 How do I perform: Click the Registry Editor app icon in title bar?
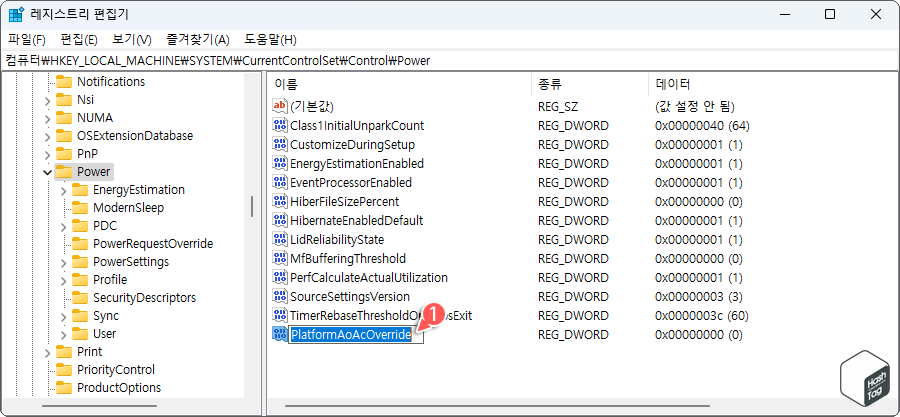[x=16, y=15]
